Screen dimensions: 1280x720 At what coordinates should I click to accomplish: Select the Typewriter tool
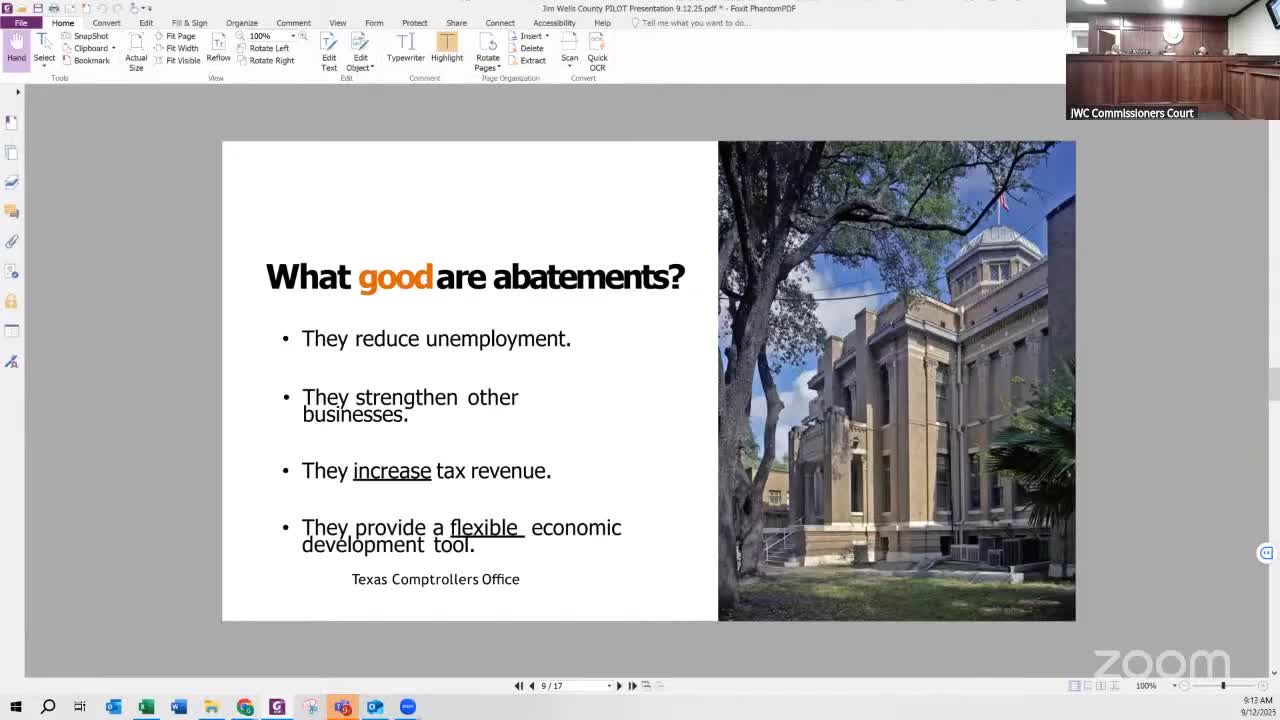tap(405, 47)
